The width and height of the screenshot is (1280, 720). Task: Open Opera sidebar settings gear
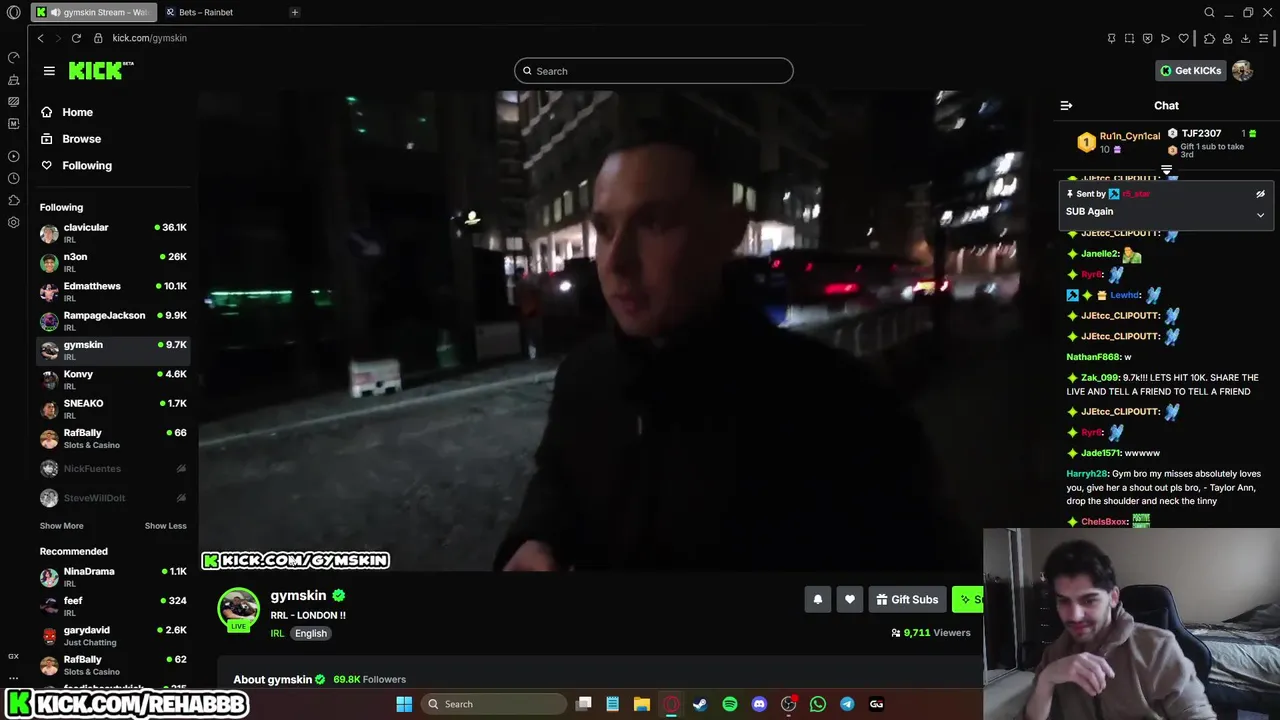13,222
